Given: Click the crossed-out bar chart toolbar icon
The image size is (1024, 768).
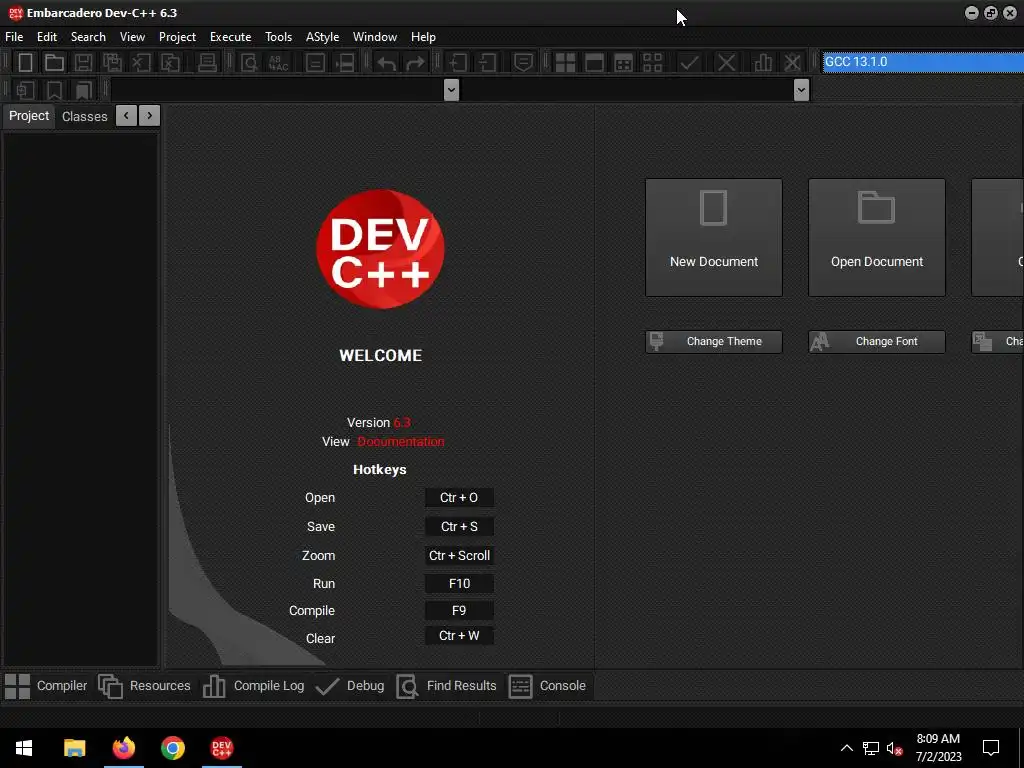Looking at the screenshot, I should pos(792,63).
